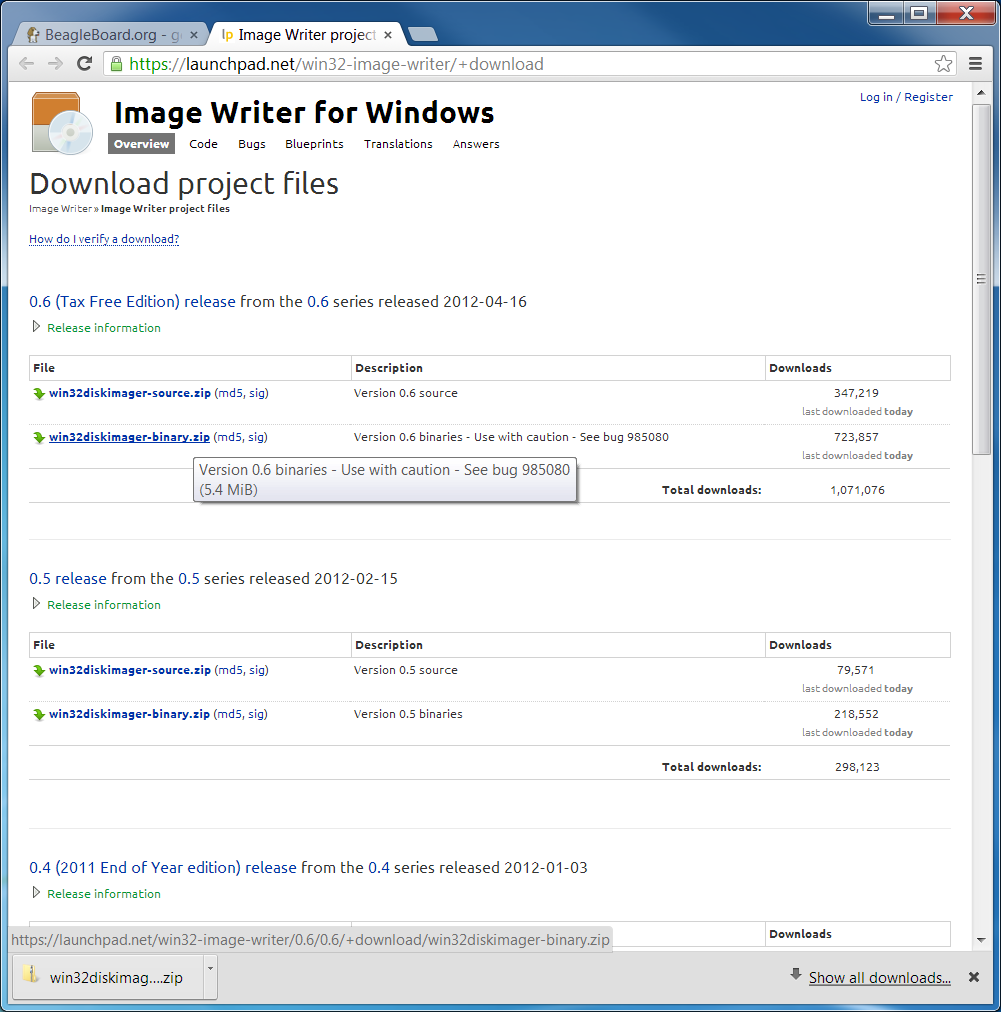This screenshot has width=1001, height=1012.
Task: Download win32diskimager-binary.zip for version 0.6
Action: coord(129,437)
